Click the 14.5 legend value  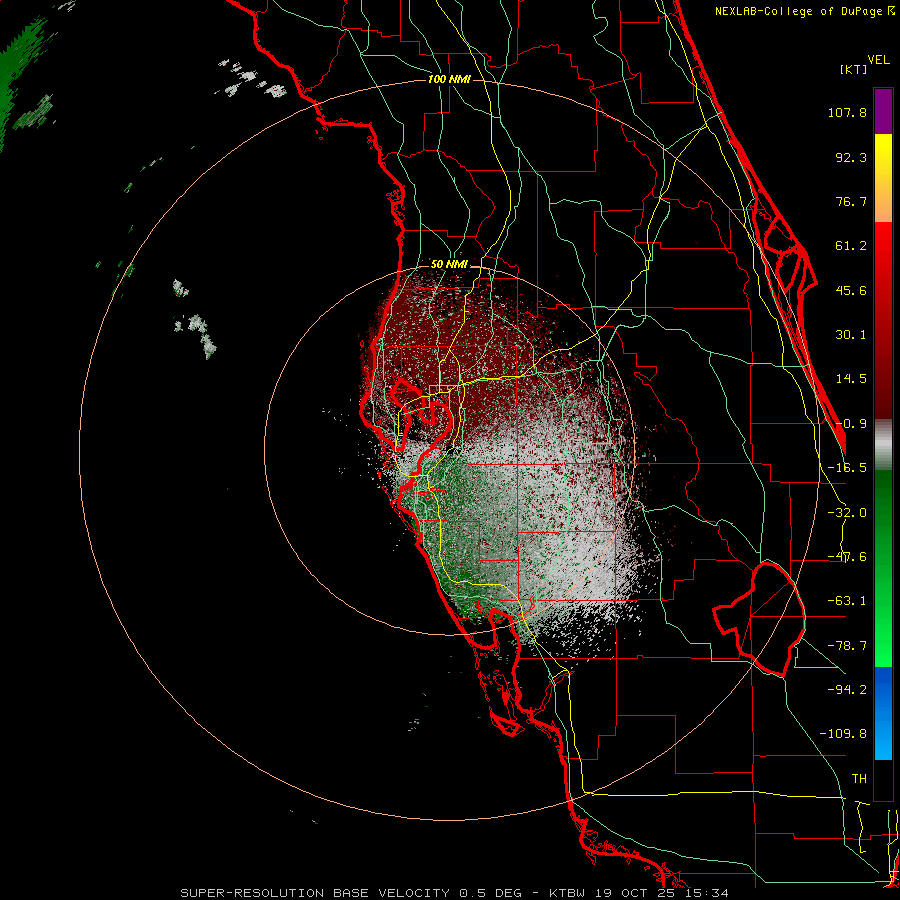851,379
